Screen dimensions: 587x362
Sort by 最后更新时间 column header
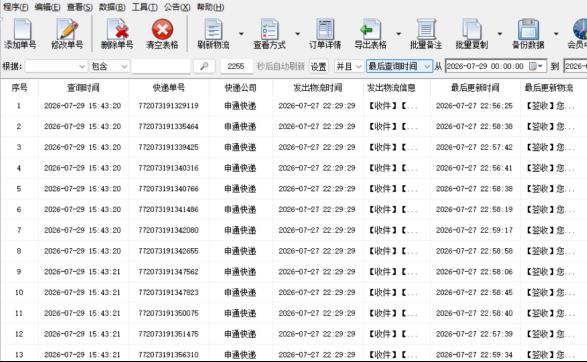475,88
